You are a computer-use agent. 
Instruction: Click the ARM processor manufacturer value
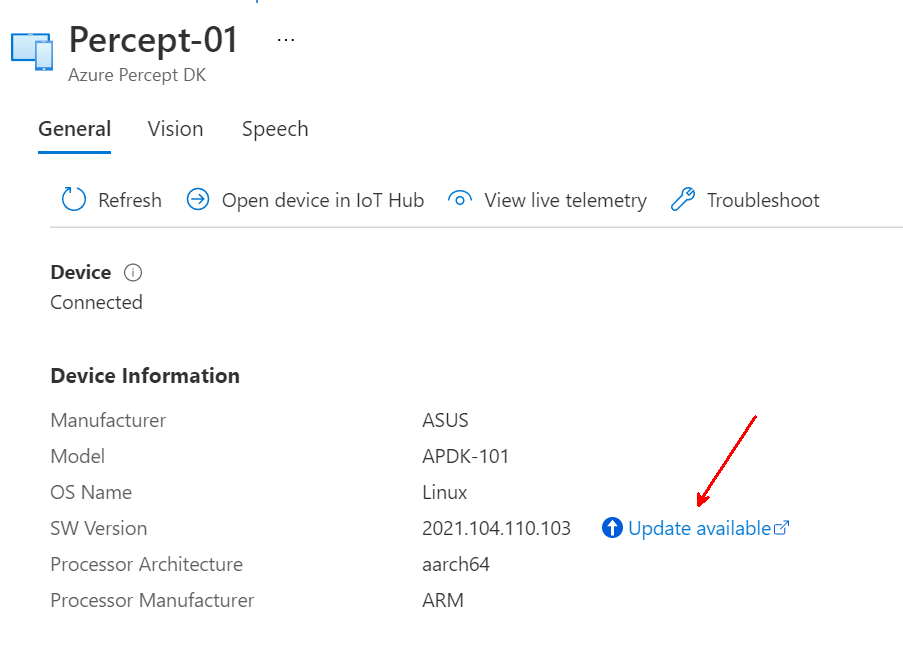442,601
